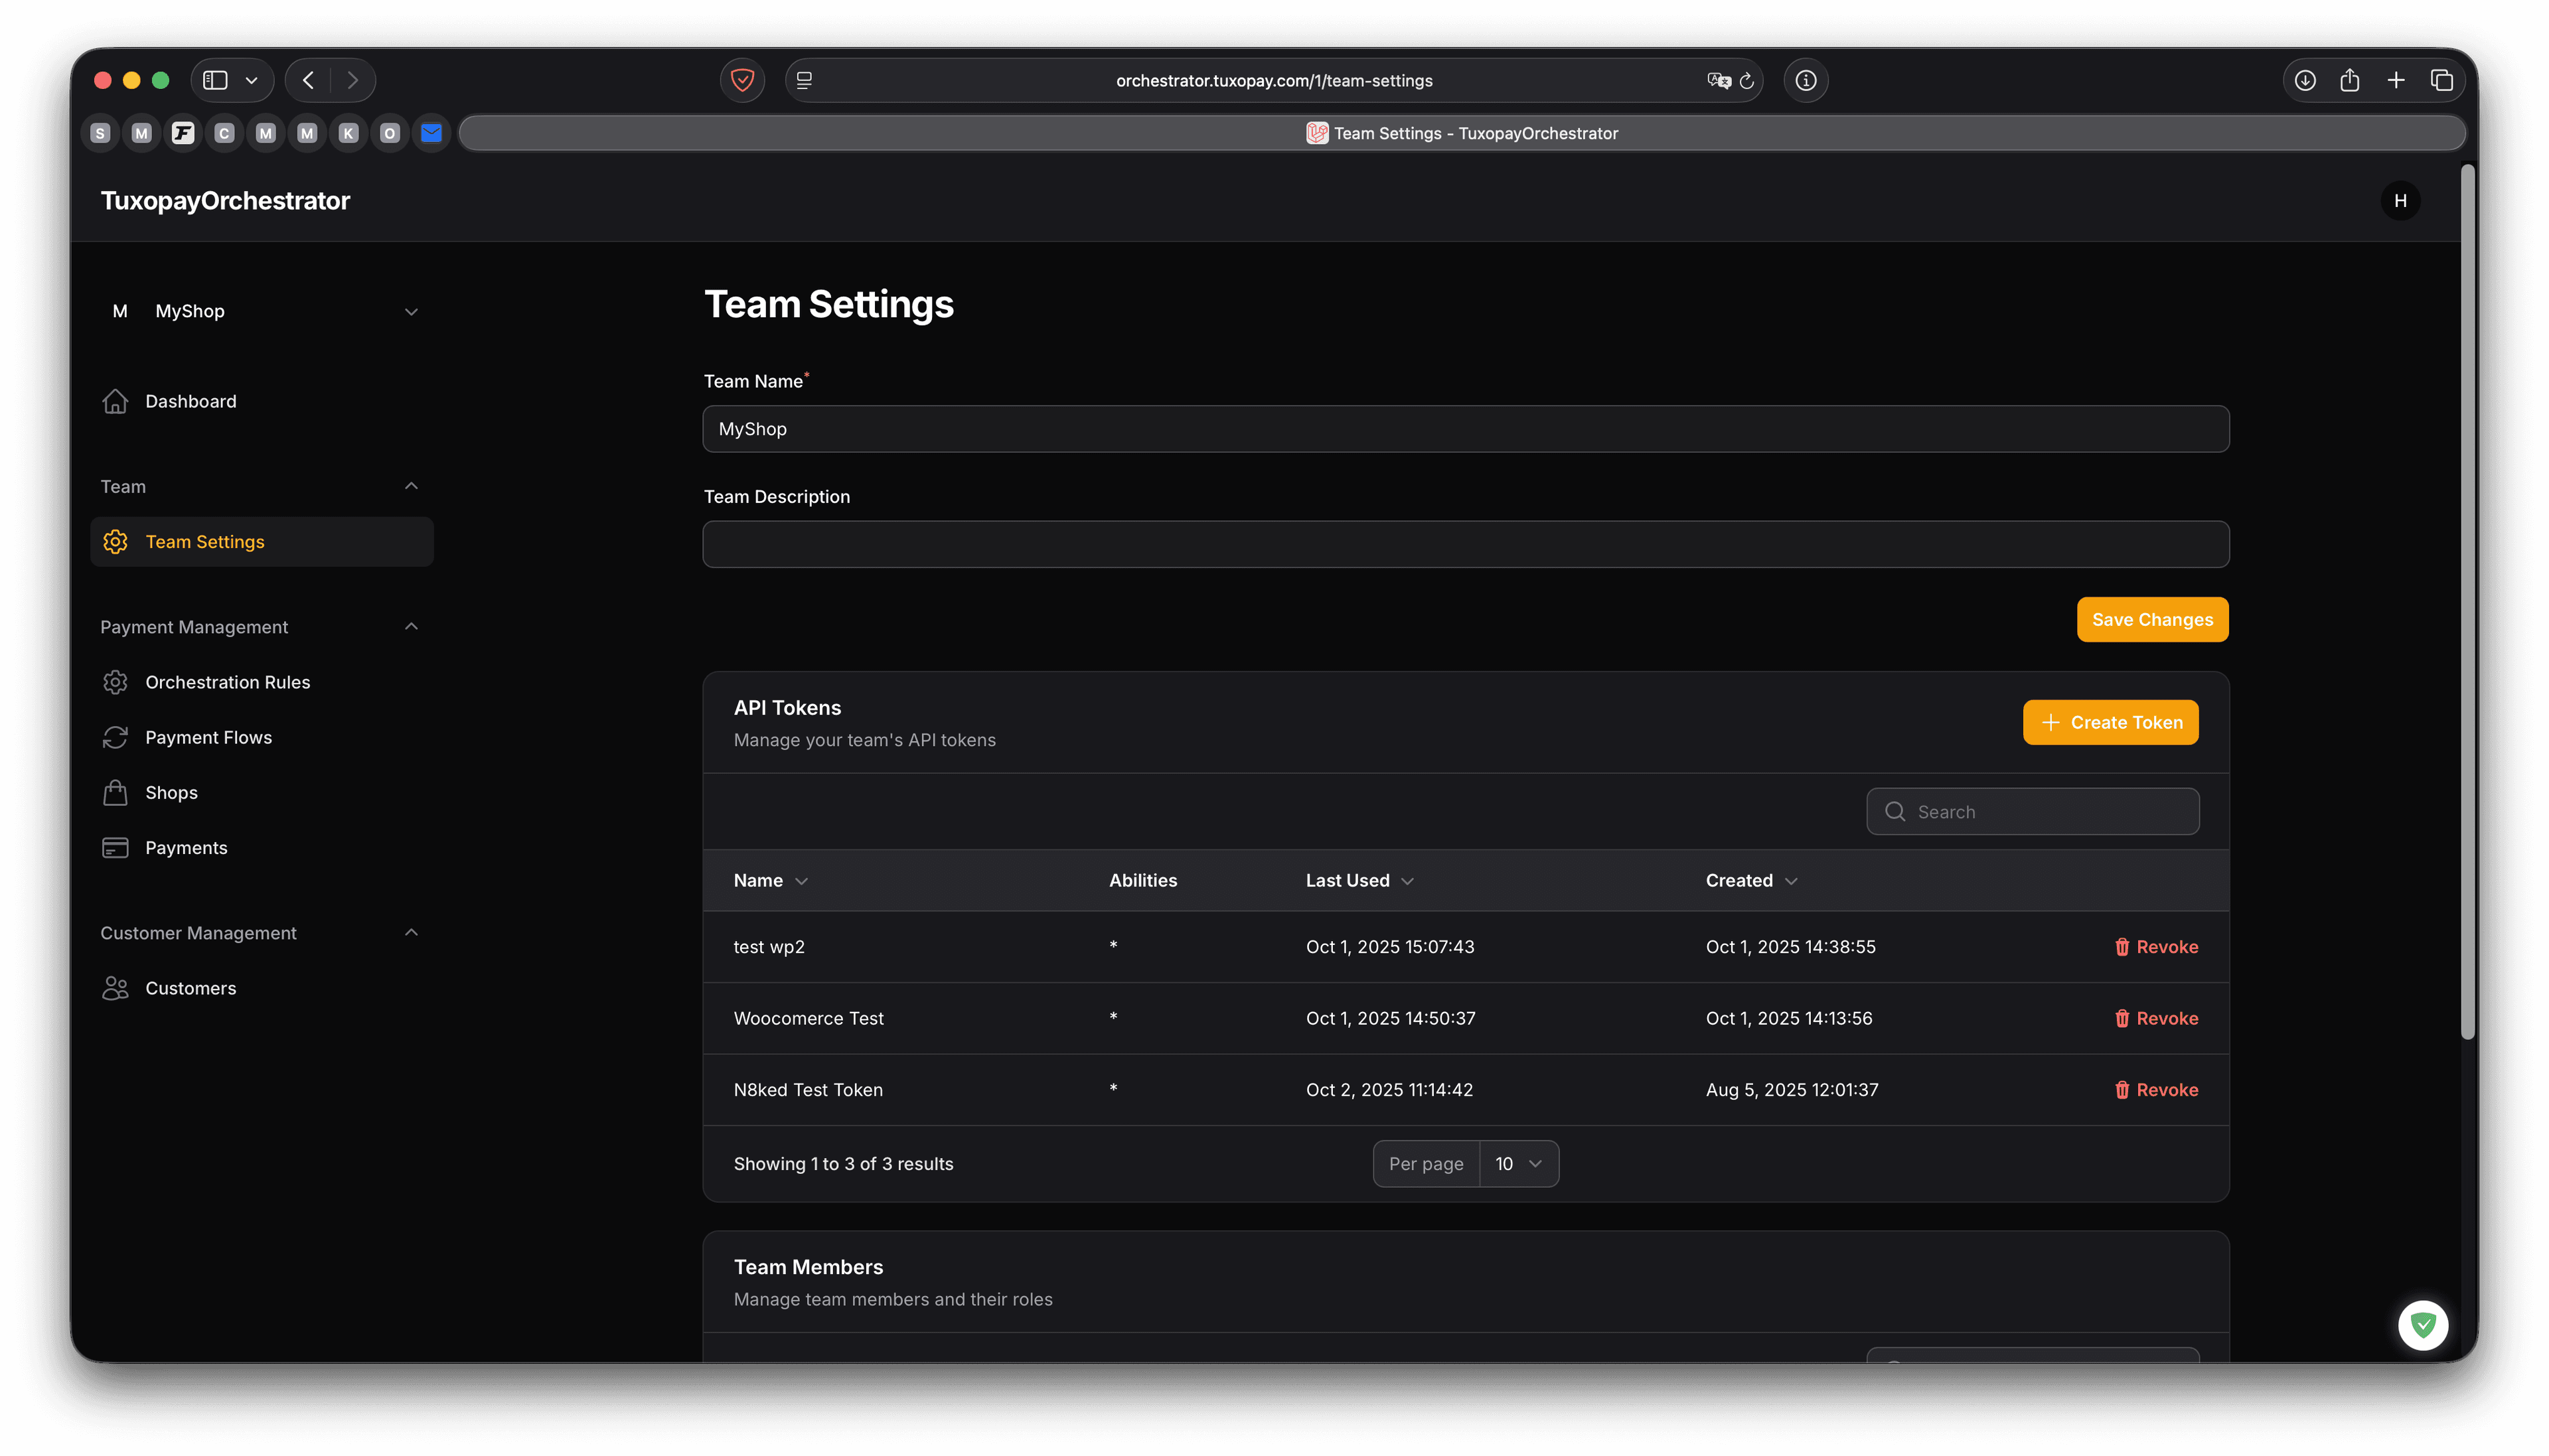
Task: Click the trash icon for test wp2
Action: [x=2121, y=947]
